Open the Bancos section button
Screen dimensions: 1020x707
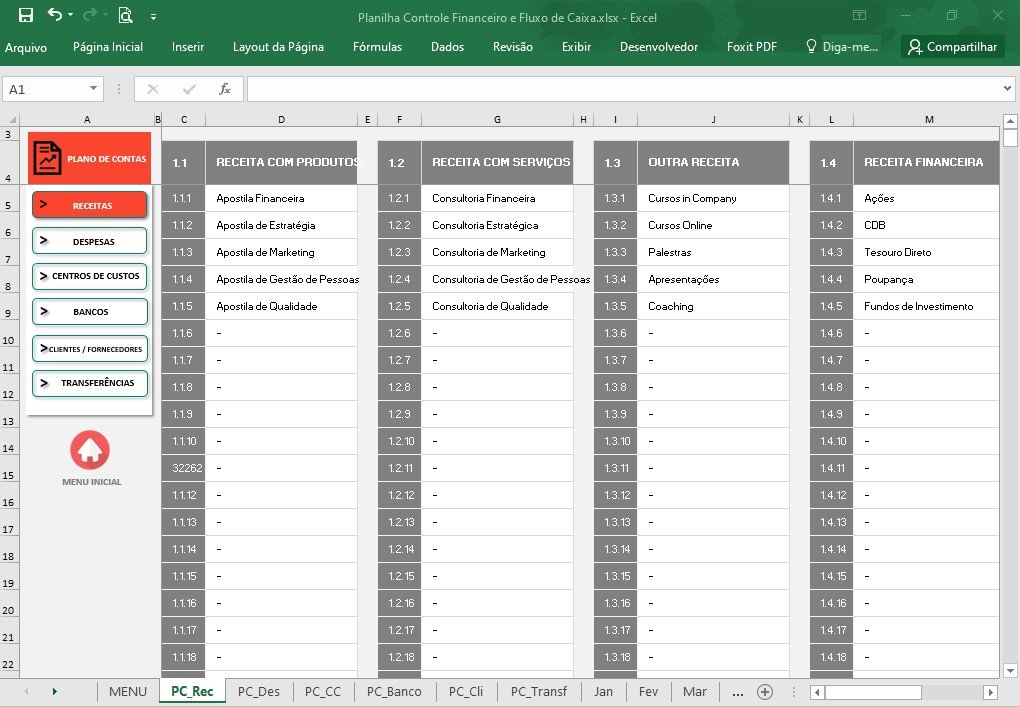click(x=90, y=312)
